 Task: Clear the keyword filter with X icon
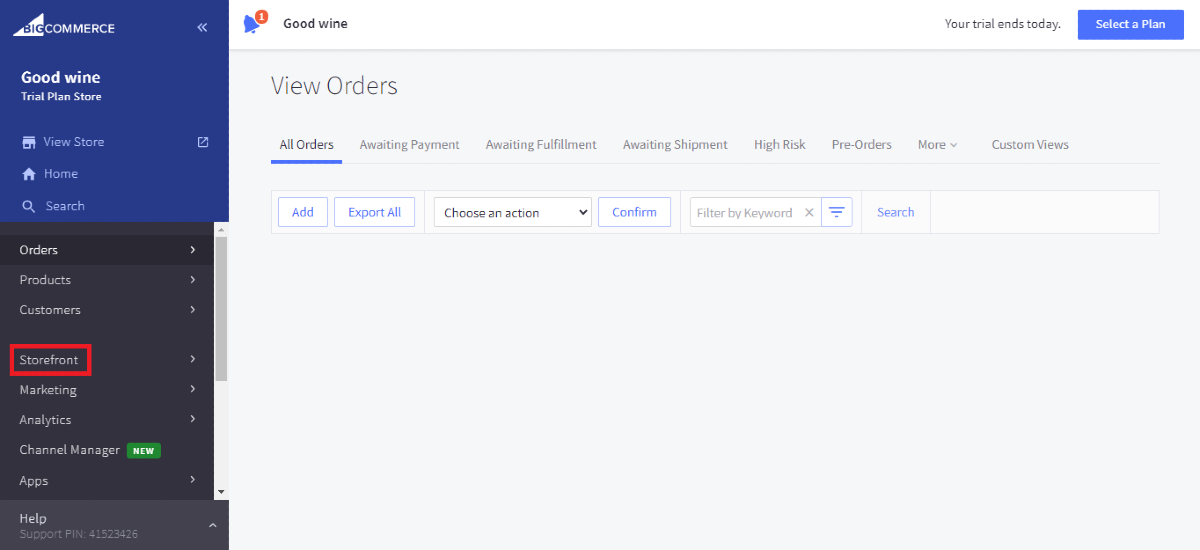coord(809,213)
